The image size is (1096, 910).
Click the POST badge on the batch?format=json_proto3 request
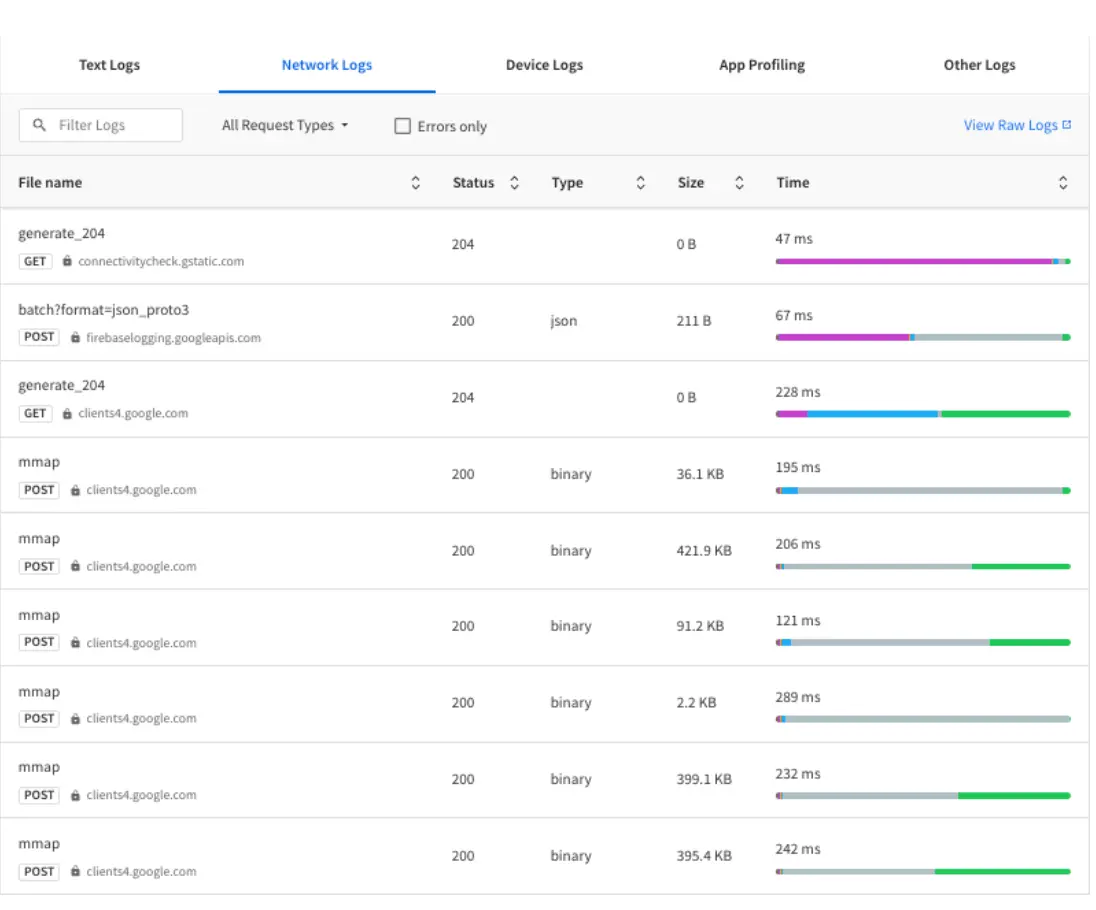pos(39,337)
